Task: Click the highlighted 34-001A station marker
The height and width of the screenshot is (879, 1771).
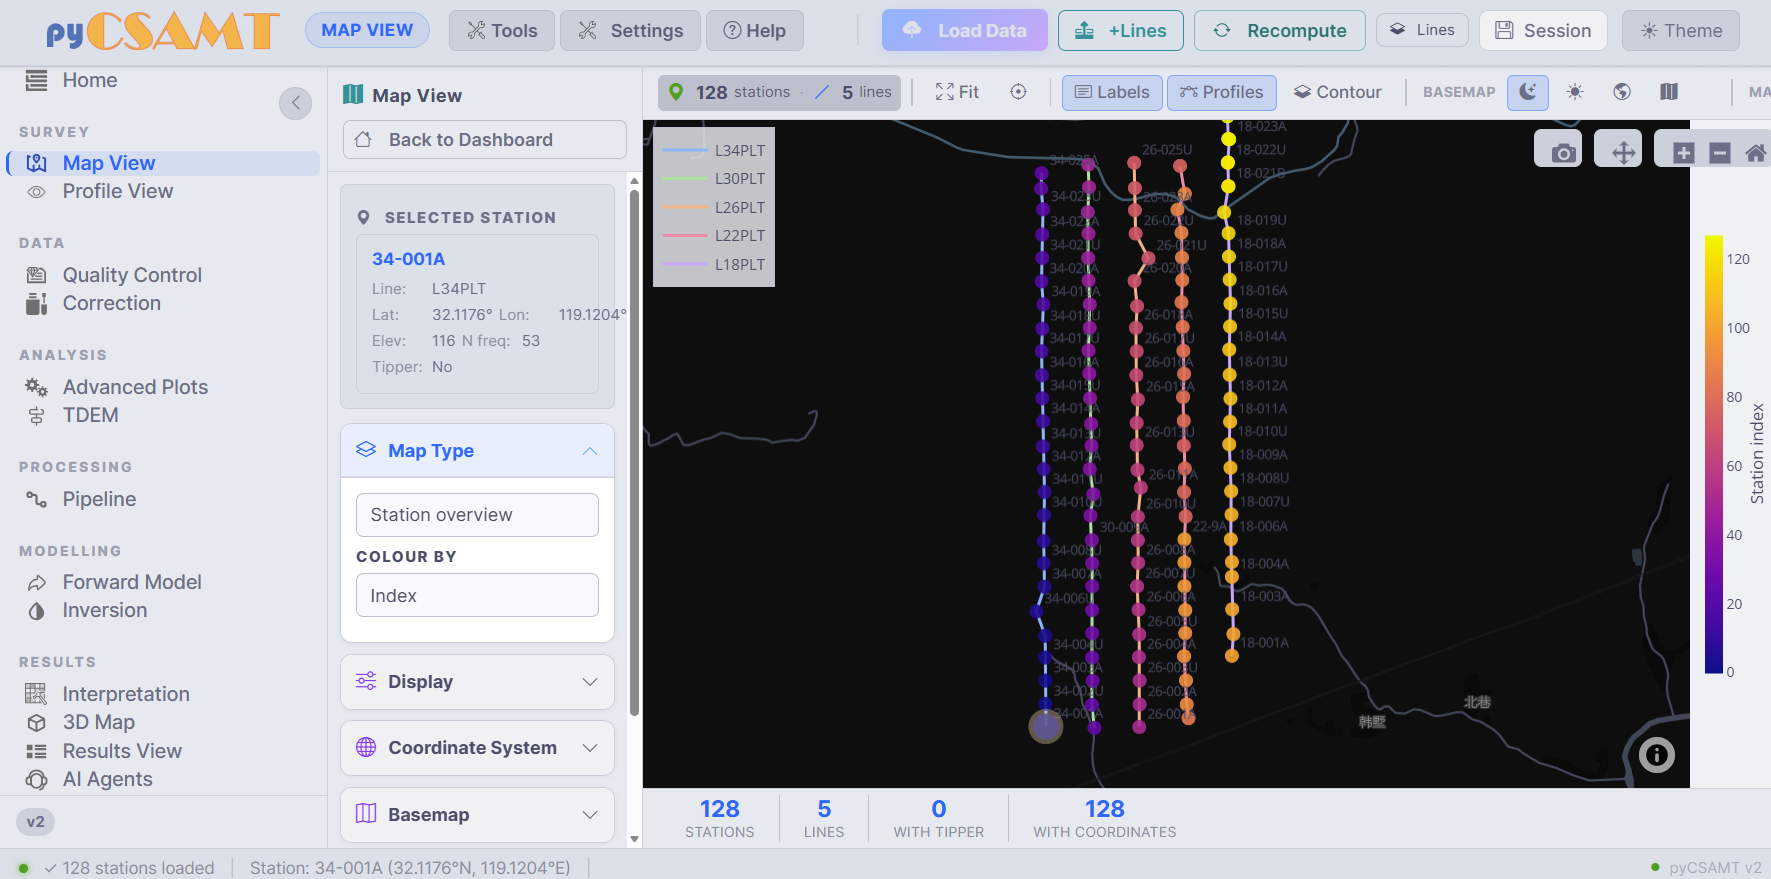Action: coord(1046,726)
